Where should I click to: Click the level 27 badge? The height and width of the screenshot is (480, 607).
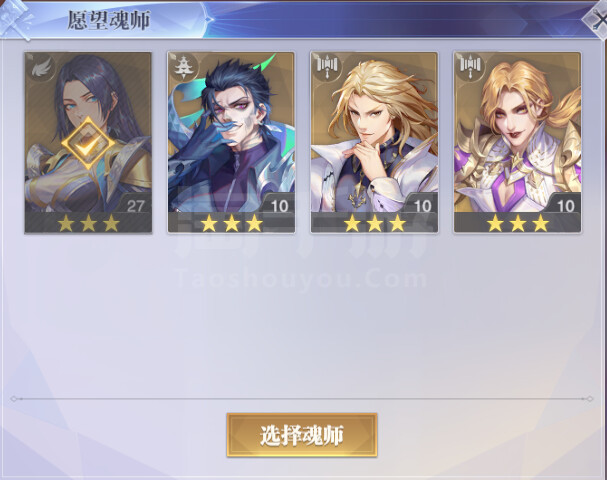point(135,206)
